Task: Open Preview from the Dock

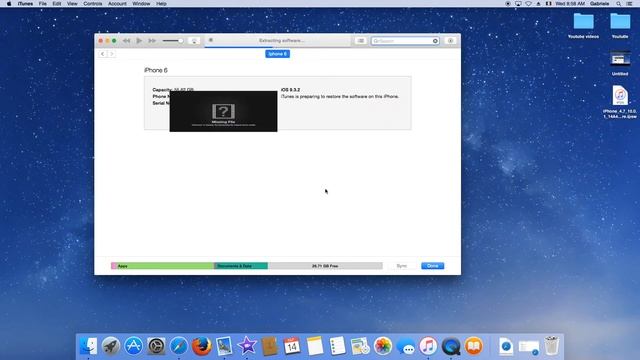Action: (x=224, y=346)
